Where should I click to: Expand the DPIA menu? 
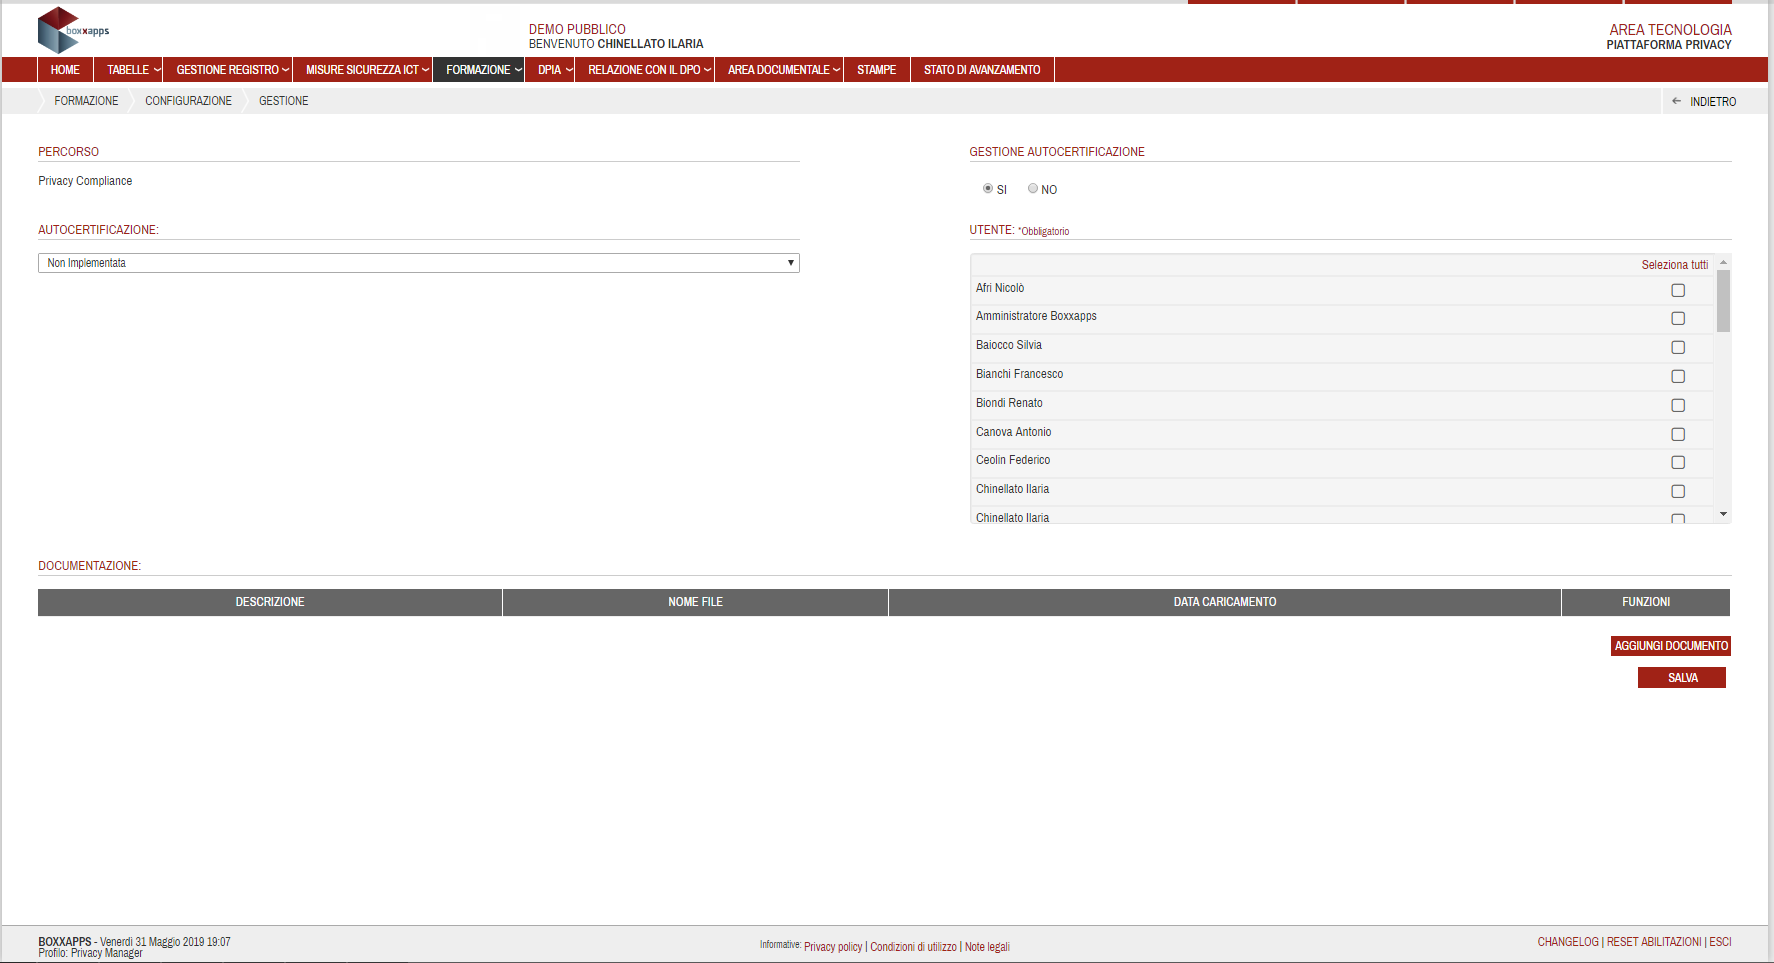550,70
